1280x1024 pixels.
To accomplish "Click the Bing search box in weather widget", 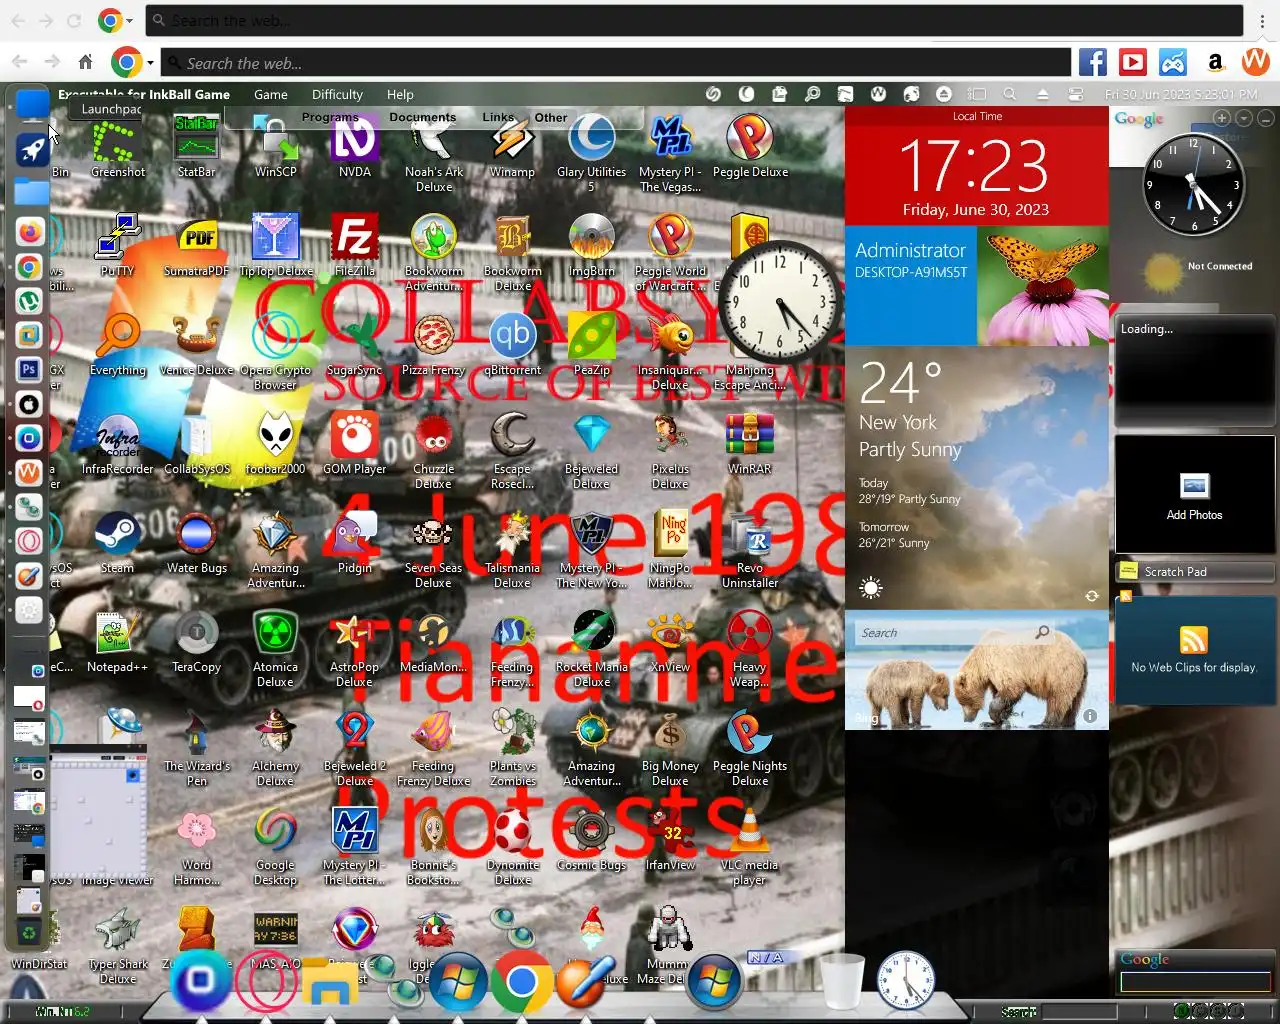I will [x=955, y=633].
